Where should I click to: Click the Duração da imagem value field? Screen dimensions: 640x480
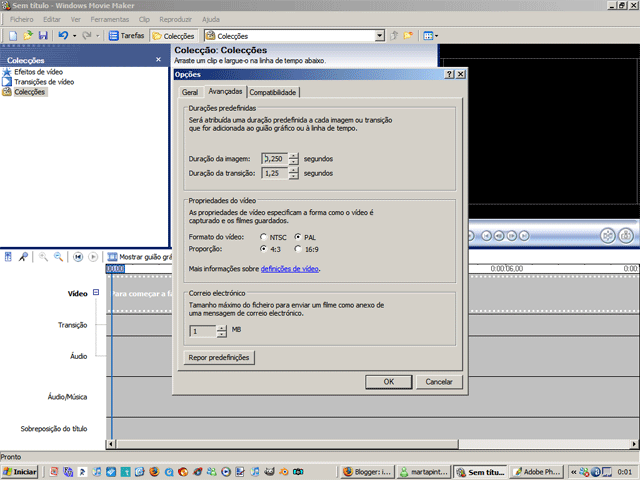pos(274,159)
